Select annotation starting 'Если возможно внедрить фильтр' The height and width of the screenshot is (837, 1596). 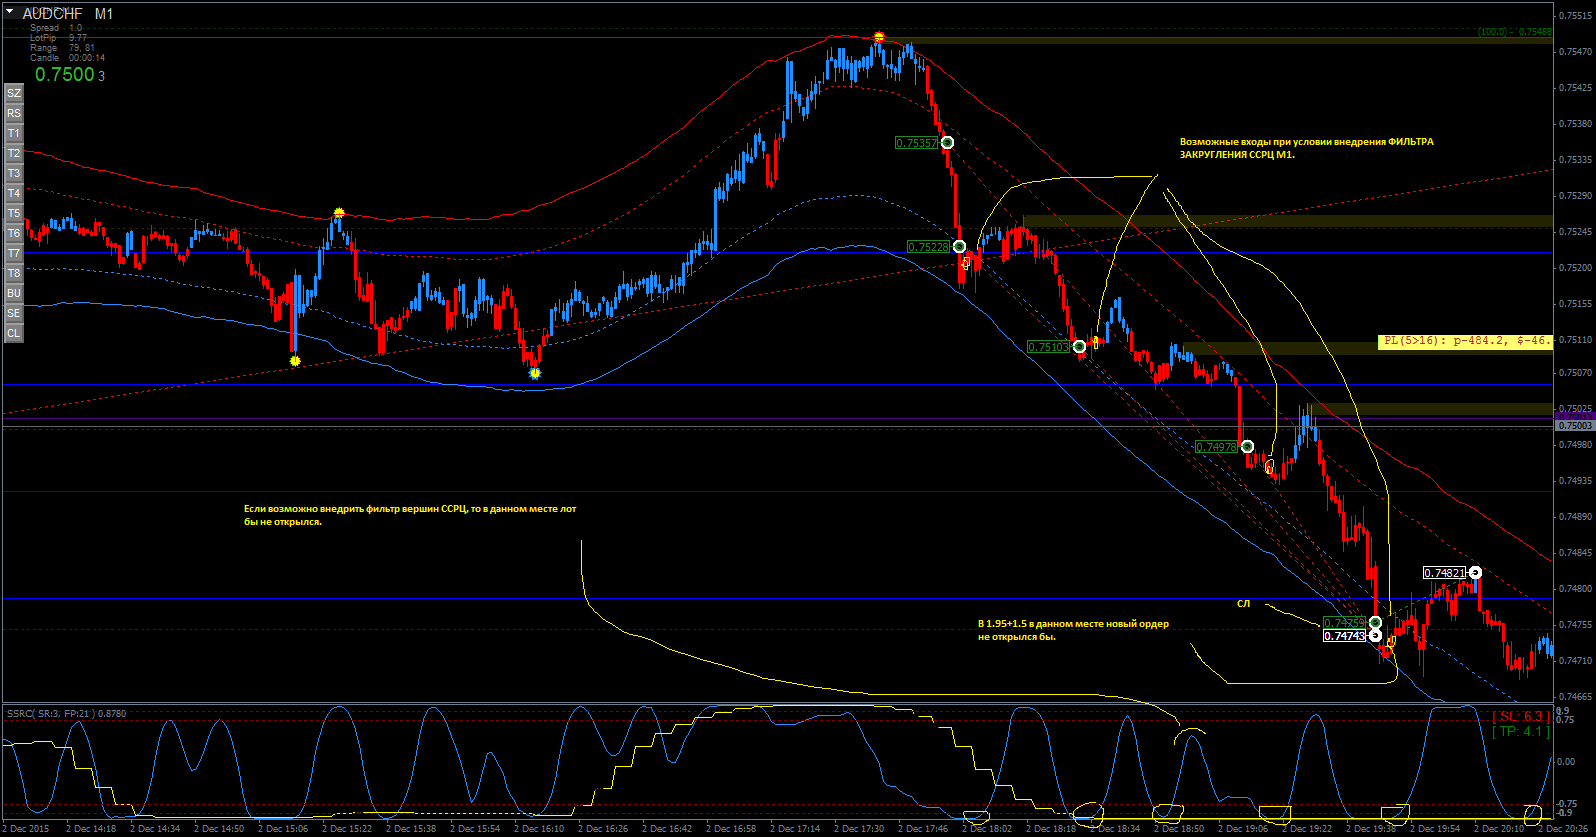coord(410,515)
